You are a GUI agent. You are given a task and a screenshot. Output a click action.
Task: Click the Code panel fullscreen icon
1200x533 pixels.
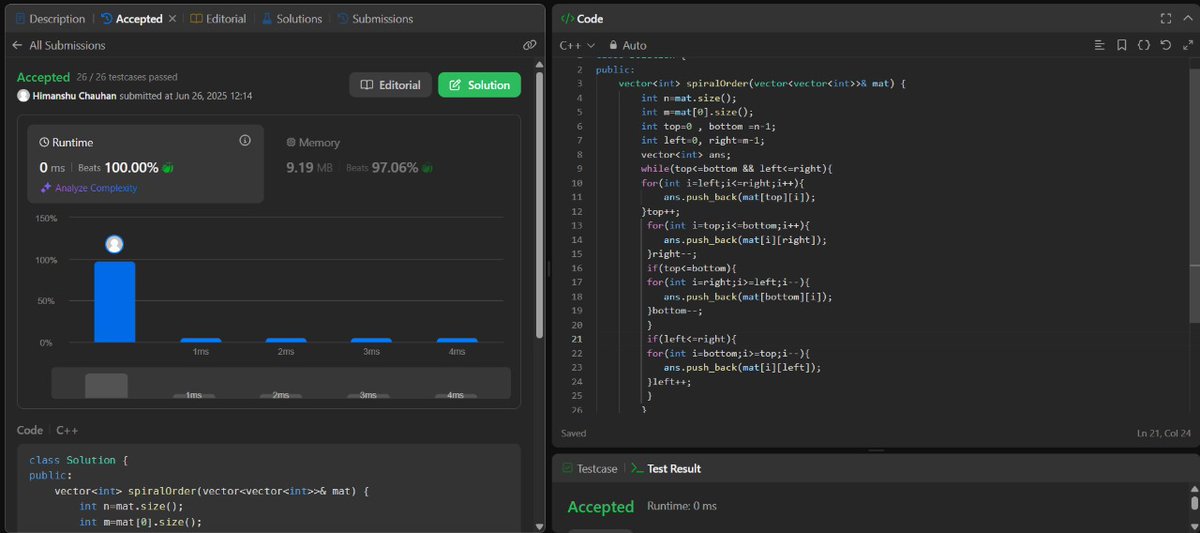coord(1165,18)
